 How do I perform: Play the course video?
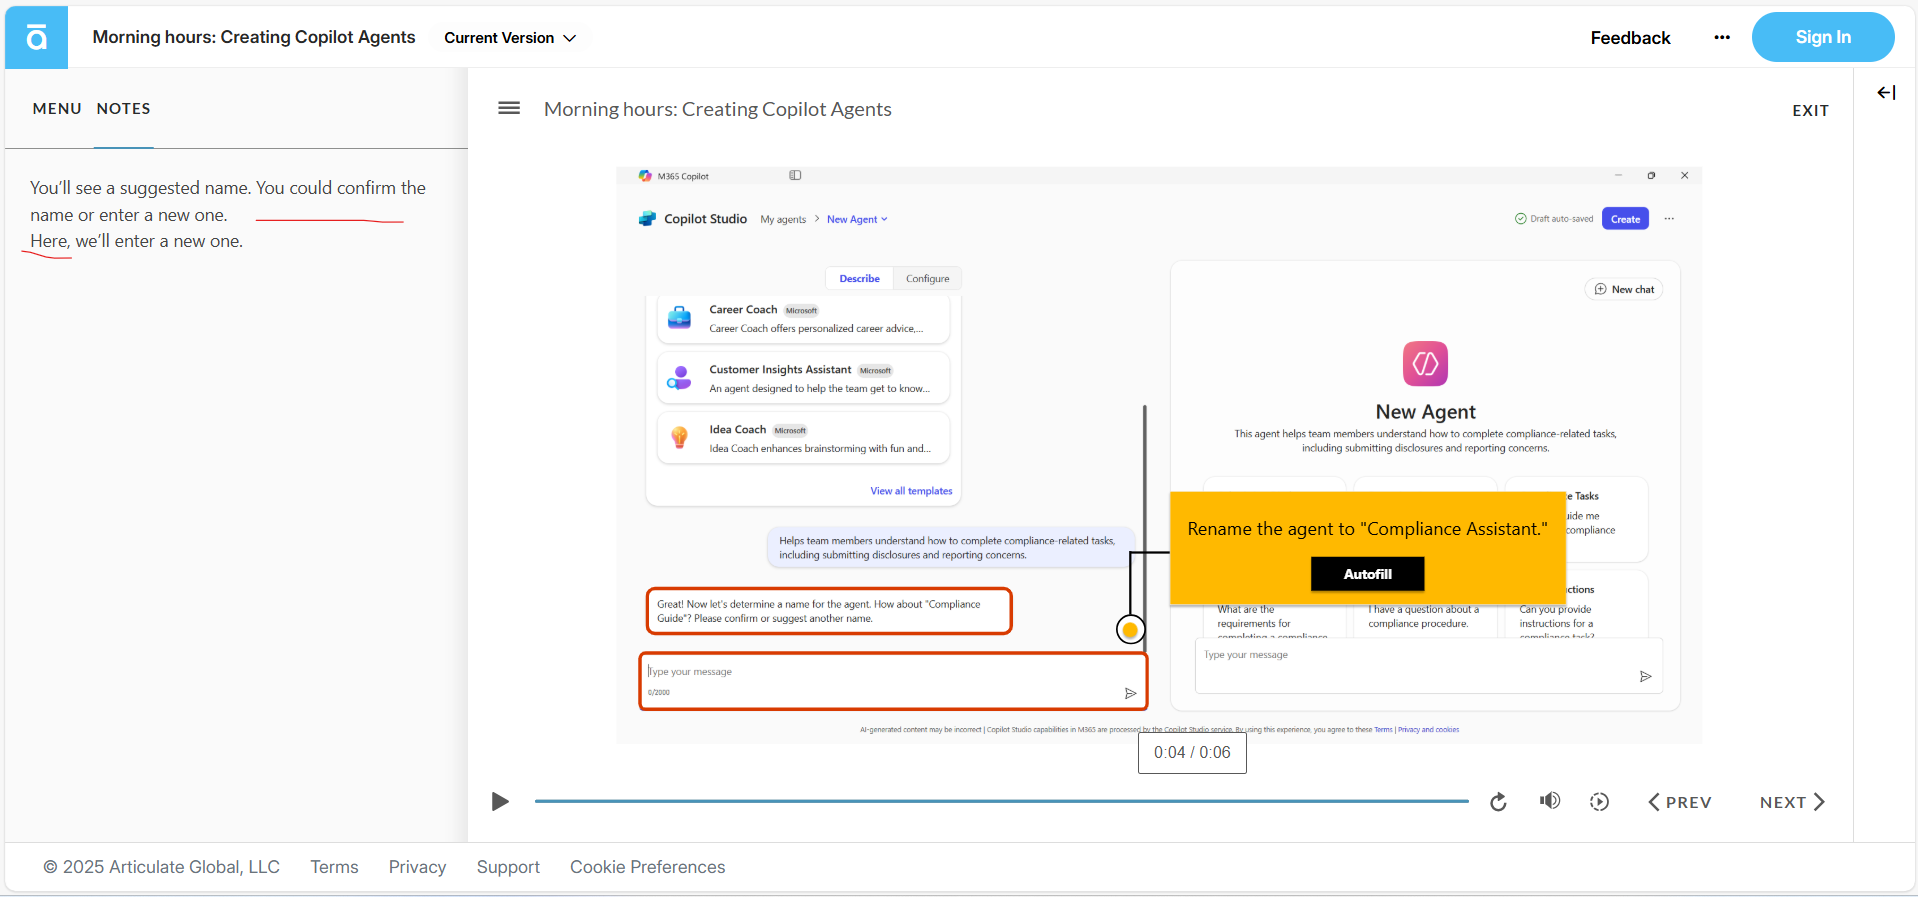point(500,802)
